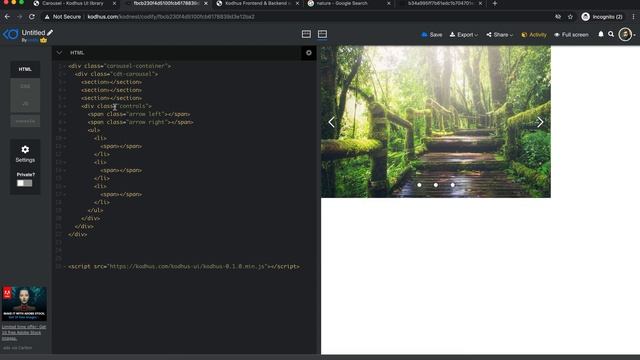Open the Export dropdown
Screen dimensions: 640x360
coord(464,35)
